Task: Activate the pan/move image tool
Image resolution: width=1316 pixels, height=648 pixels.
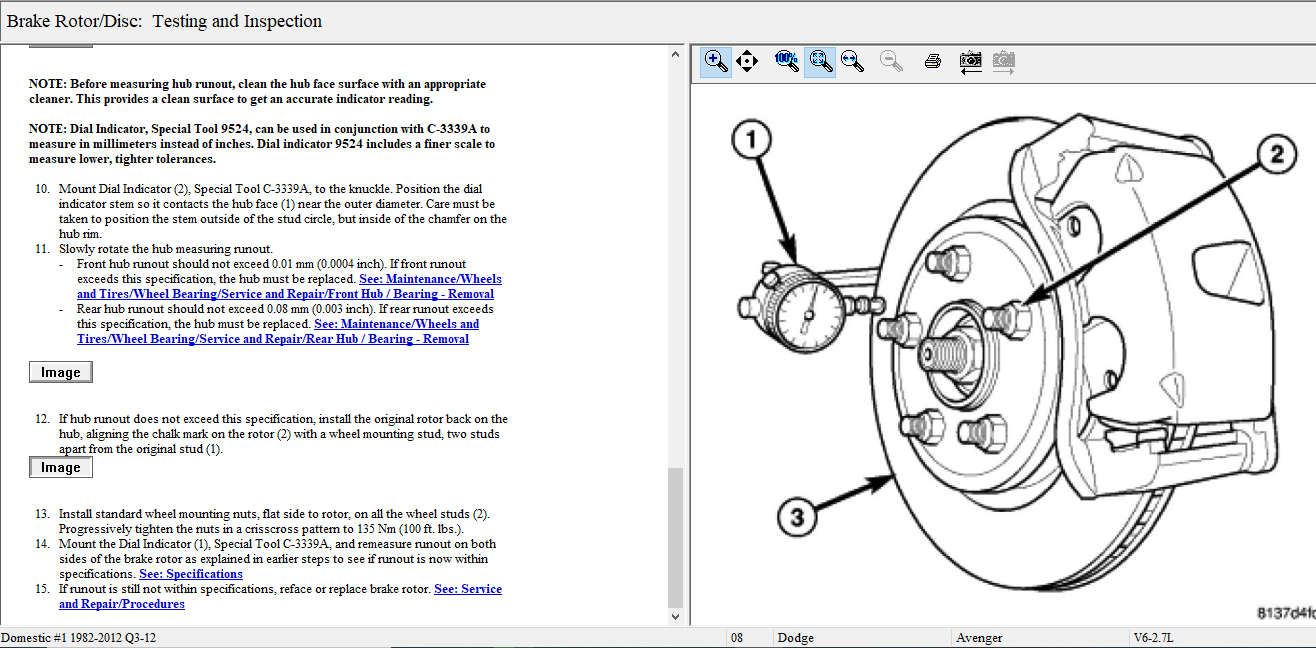Action: (746, 61)
